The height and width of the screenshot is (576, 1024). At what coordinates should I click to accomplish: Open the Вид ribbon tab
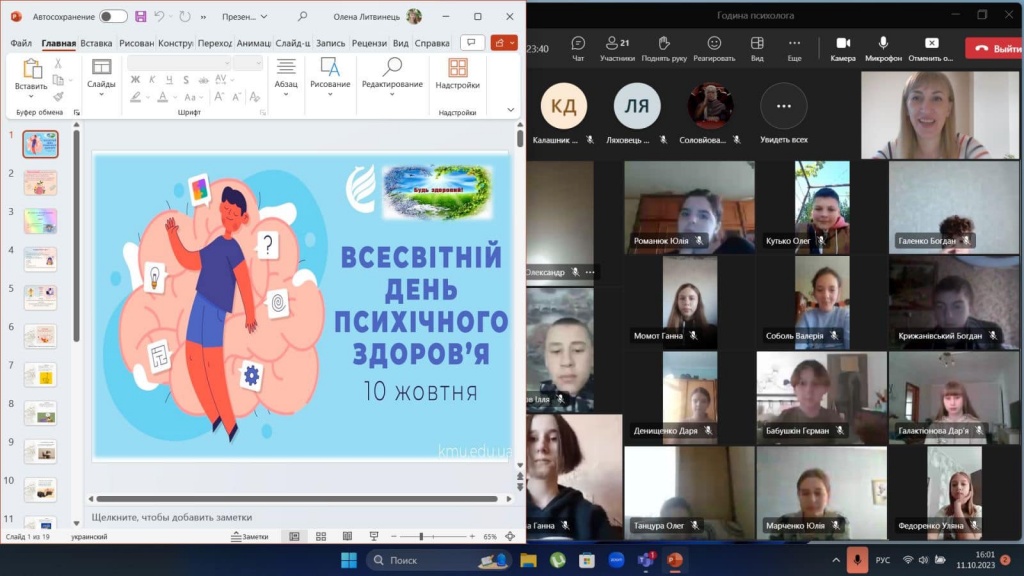click(400, 43)
